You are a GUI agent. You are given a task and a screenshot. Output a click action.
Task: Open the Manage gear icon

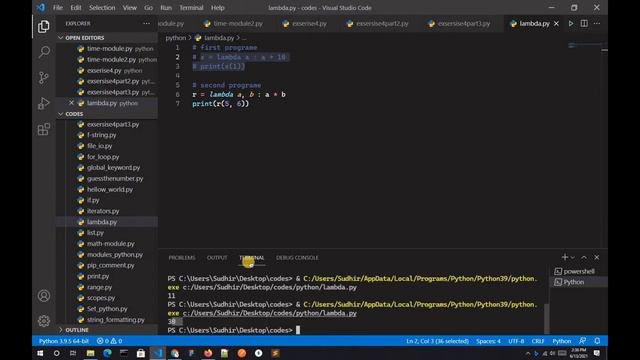(x=44, y=321)
